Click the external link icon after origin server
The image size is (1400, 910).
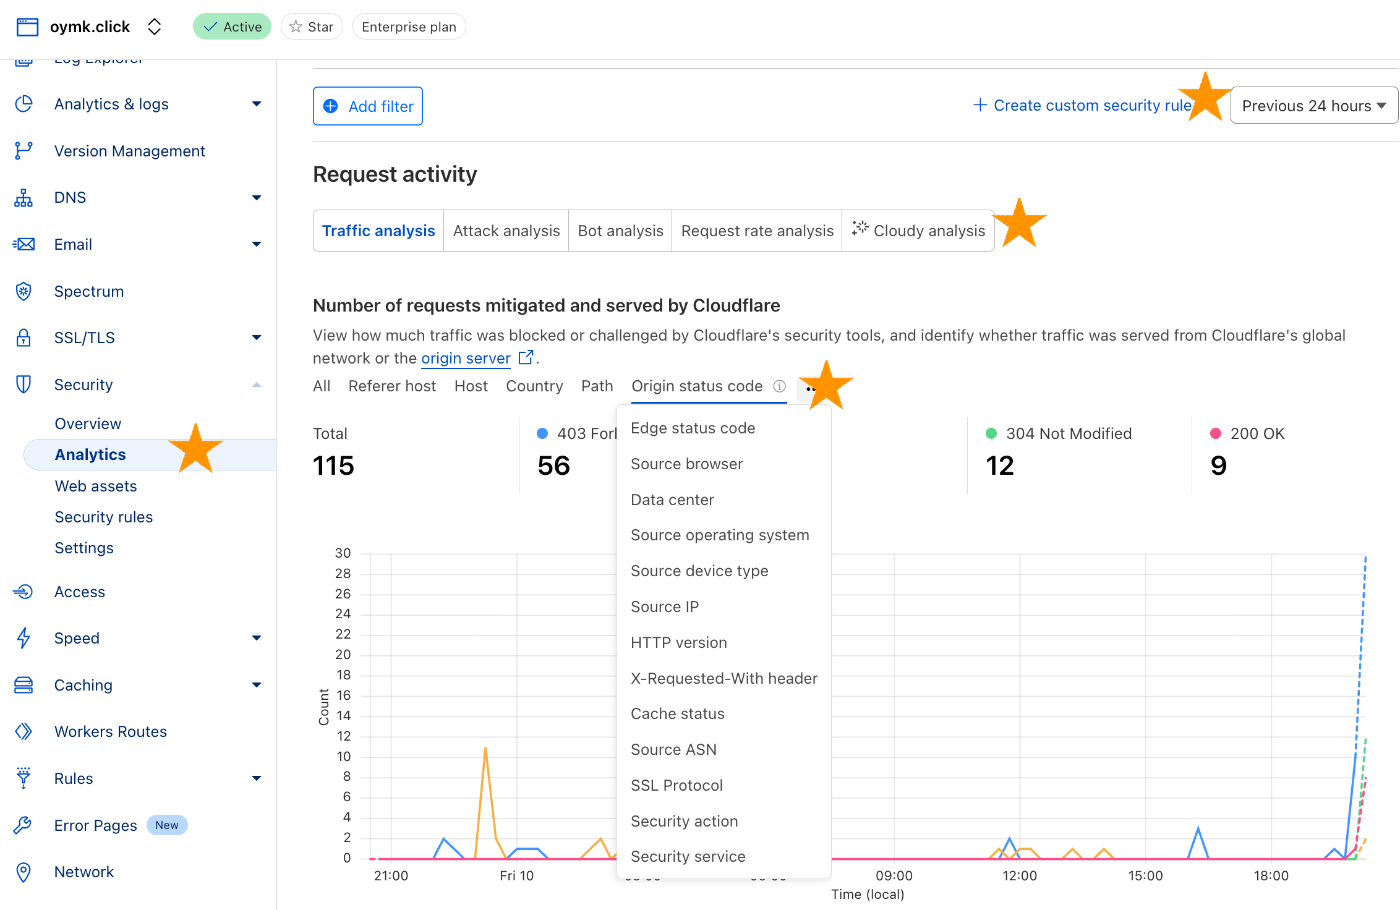526,357
